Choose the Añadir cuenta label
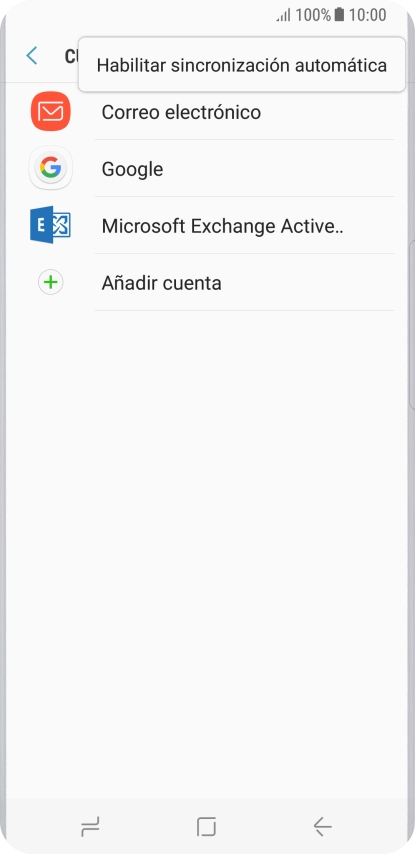 point(162,283)
